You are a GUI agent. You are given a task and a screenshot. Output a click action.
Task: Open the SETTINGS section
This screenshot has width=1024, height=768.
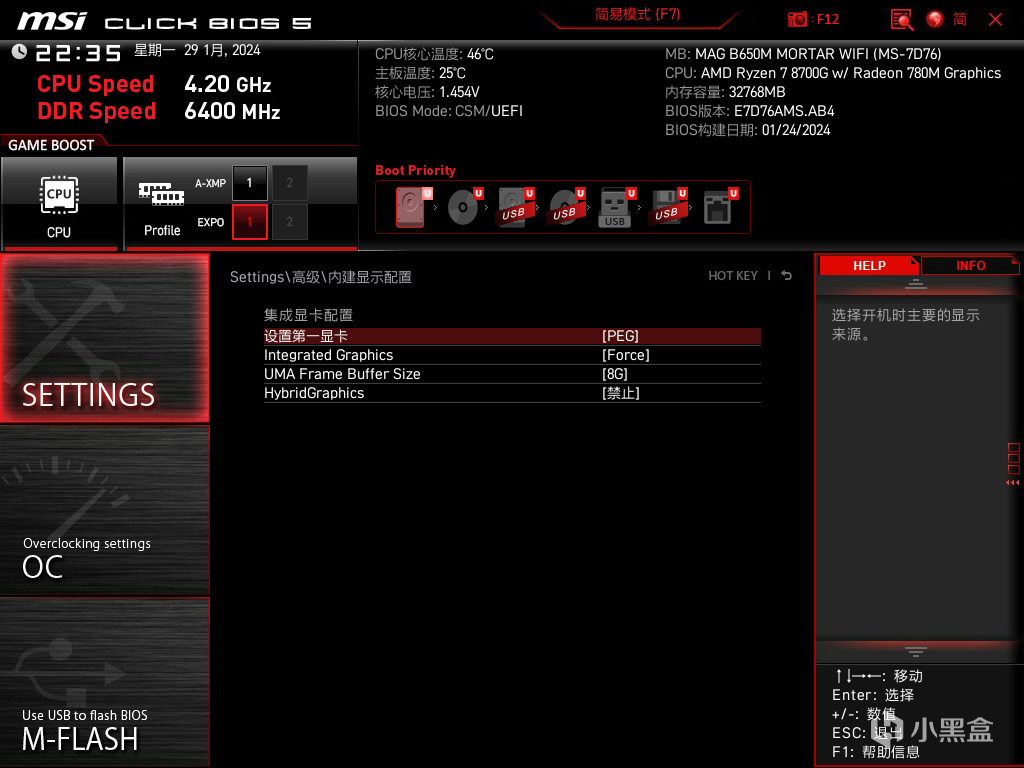pyautogui.click(x=105, y=338)
